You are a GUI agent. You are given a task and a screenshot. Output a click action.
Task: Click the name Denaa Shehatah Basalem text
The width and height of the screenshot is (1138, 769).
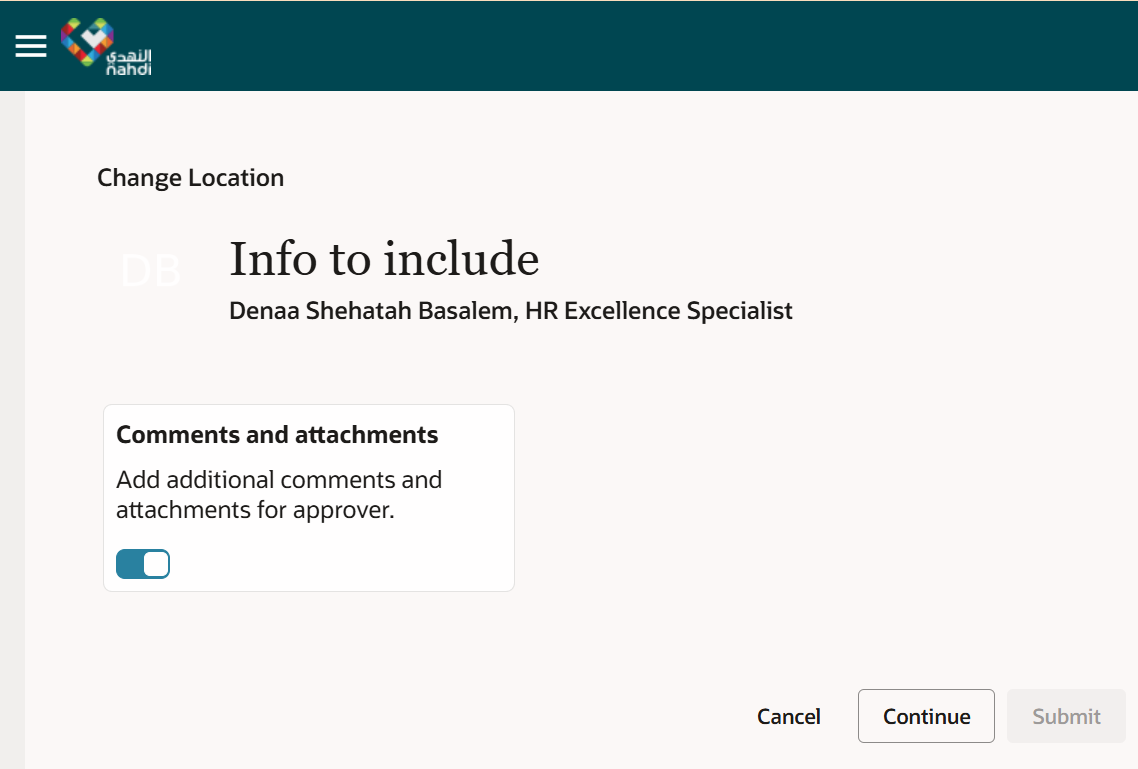pyautogui.click(x=371, y=311)
